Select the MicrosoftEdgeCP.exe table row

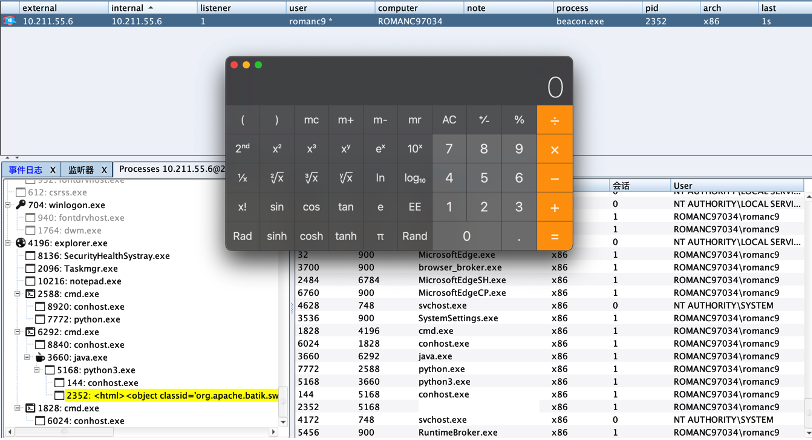549,292
